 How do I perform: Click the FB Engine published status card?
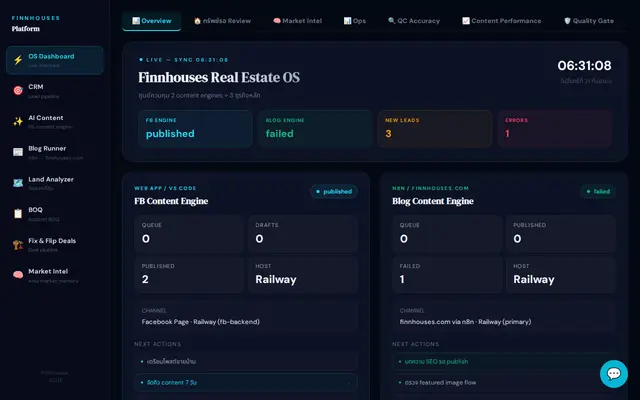pyautogui.click(x=195, y=129)
